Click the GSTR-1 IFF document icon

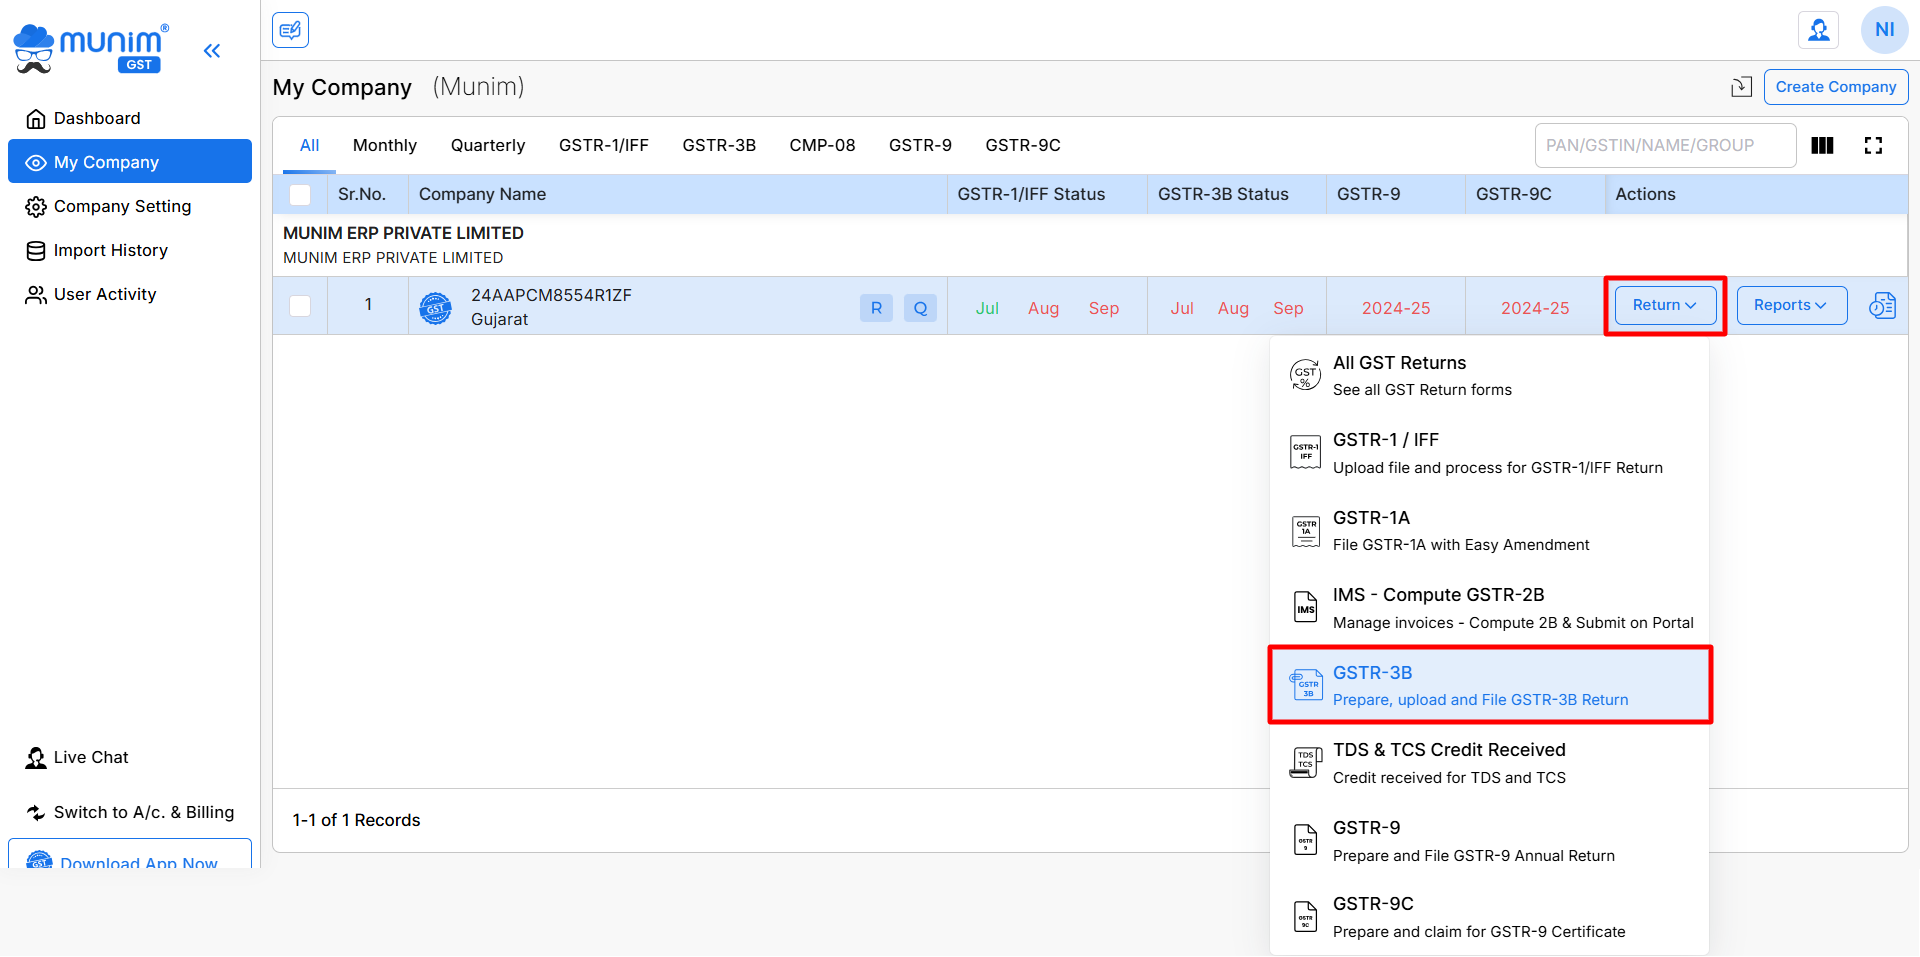tap(1305, 453)
